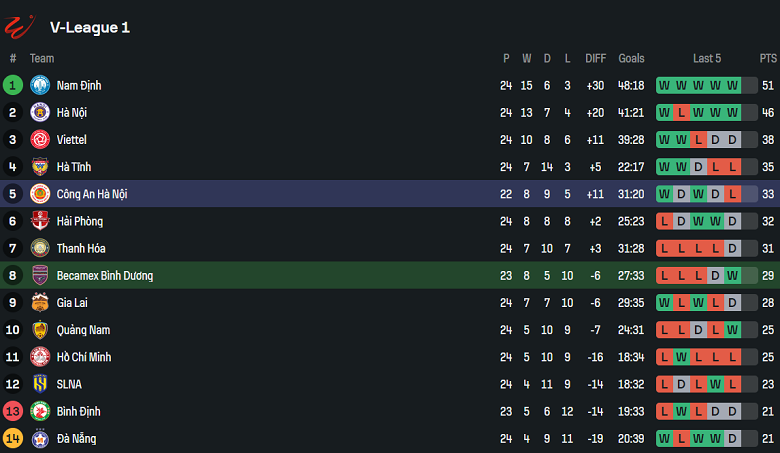Click the PTS column header
Image resolution: width=780 pixels, height=453 pixels.
click(768, 59)
